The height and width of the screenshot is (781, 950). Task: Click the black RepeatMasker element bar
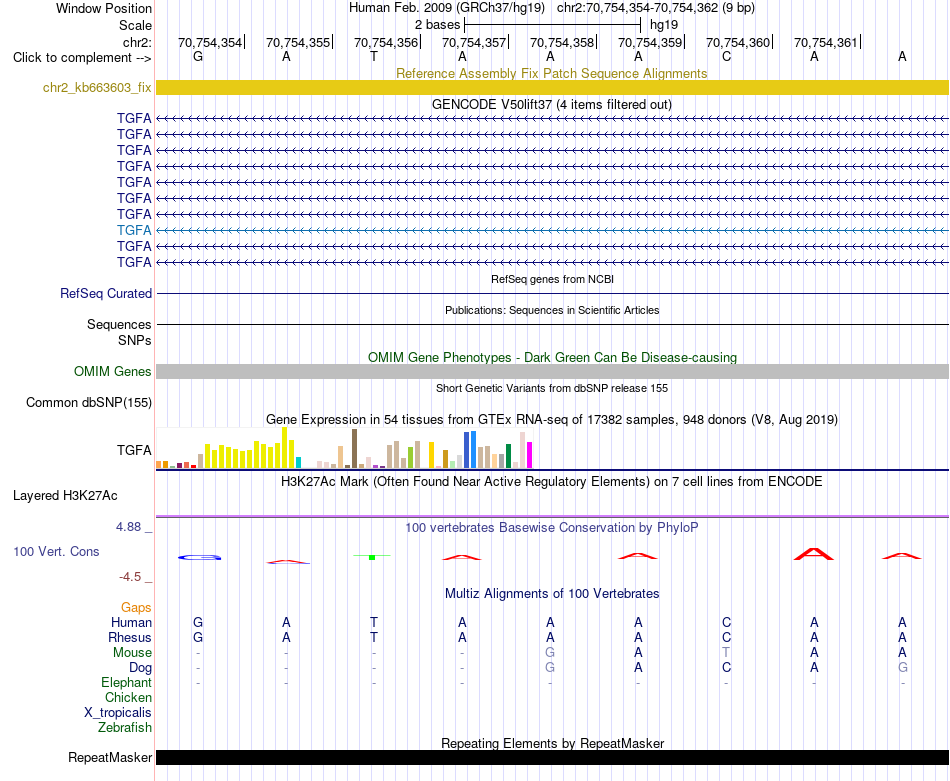point(552,757)
